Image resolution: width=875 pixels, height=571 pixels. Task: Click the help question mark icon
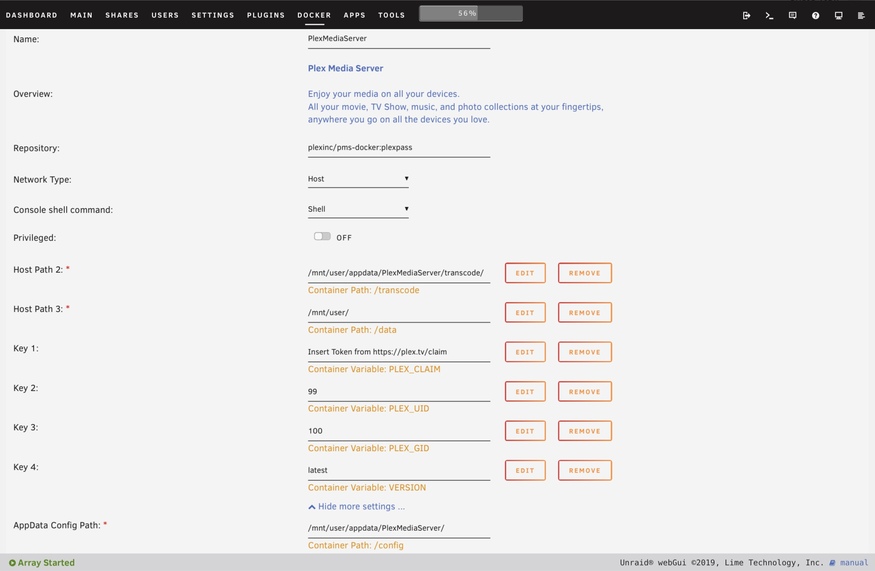click(815, 15)
